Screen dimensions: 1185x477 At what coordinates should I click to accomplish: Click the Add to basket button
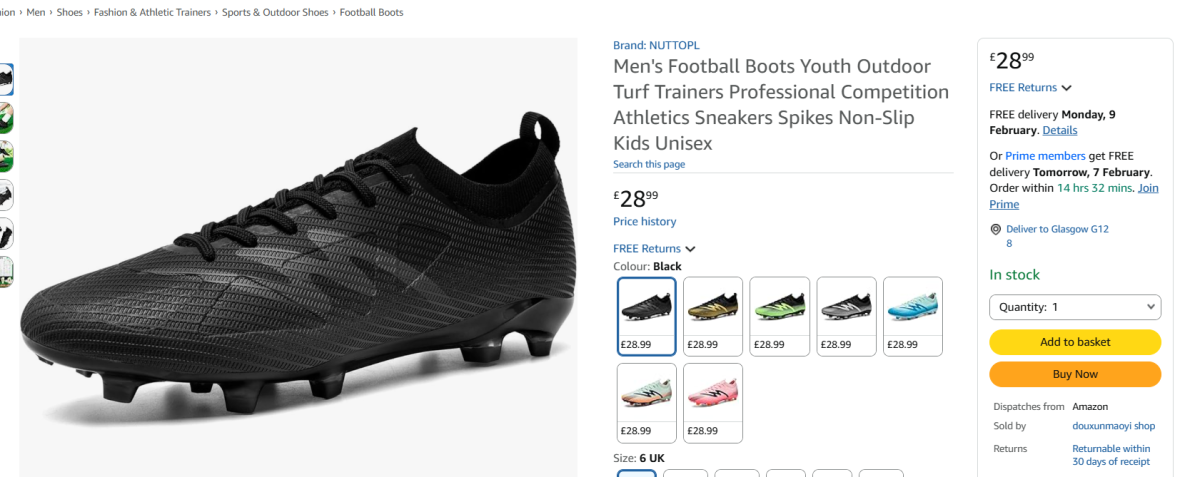click(x=1075, y=342)
